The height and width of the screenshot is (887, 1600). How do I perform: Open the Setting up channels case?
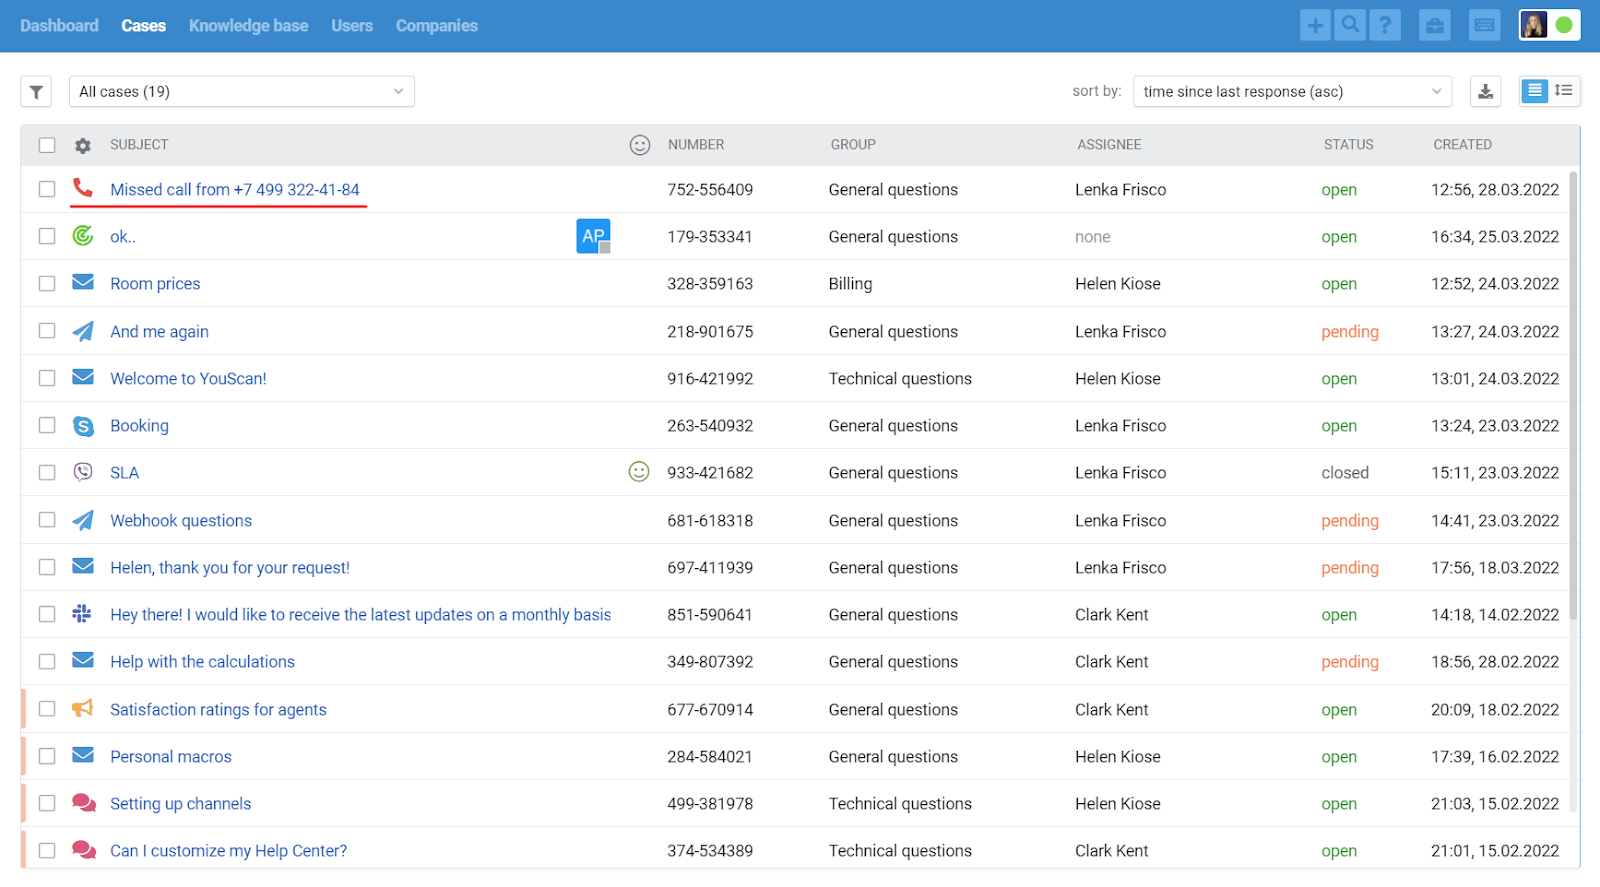click(x=180, y=804)
